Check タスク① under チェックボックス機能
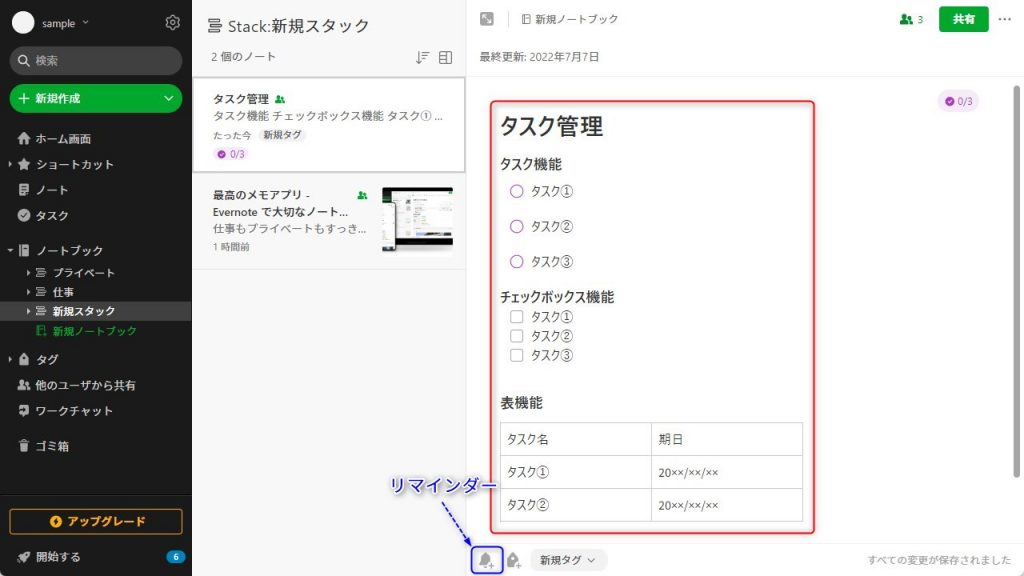Image resolution: width=1024 pixels, height=576 pixels. [517, 317]
